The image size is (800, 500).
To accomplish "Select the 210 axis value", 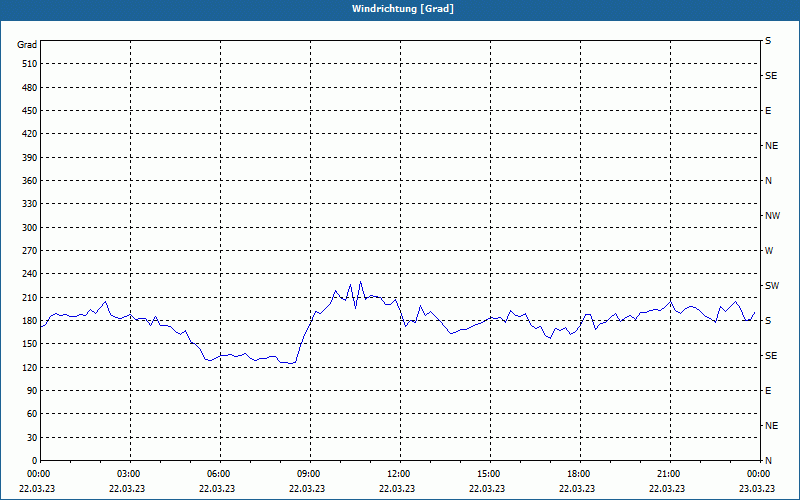I will 30,297.
